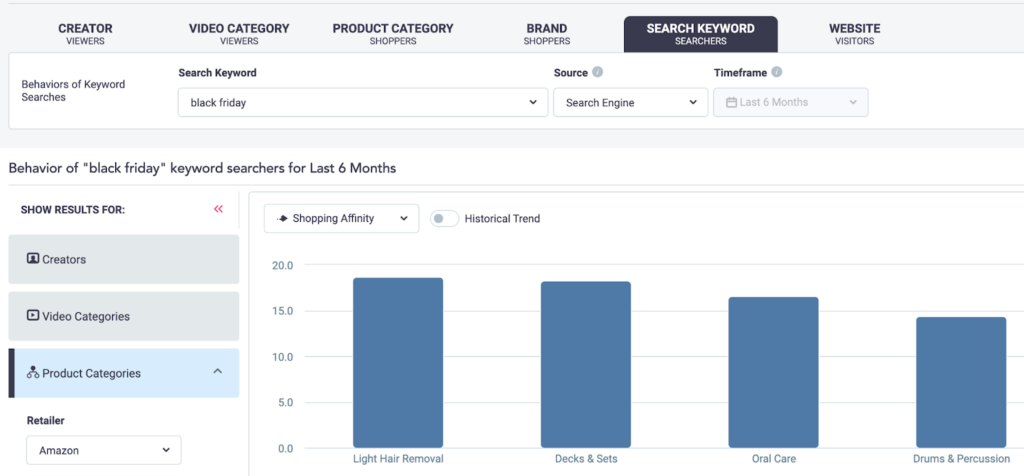Click the Oral Care chart bar
Viewport: 1024px width, 476px height.
[x=773, y=372]
